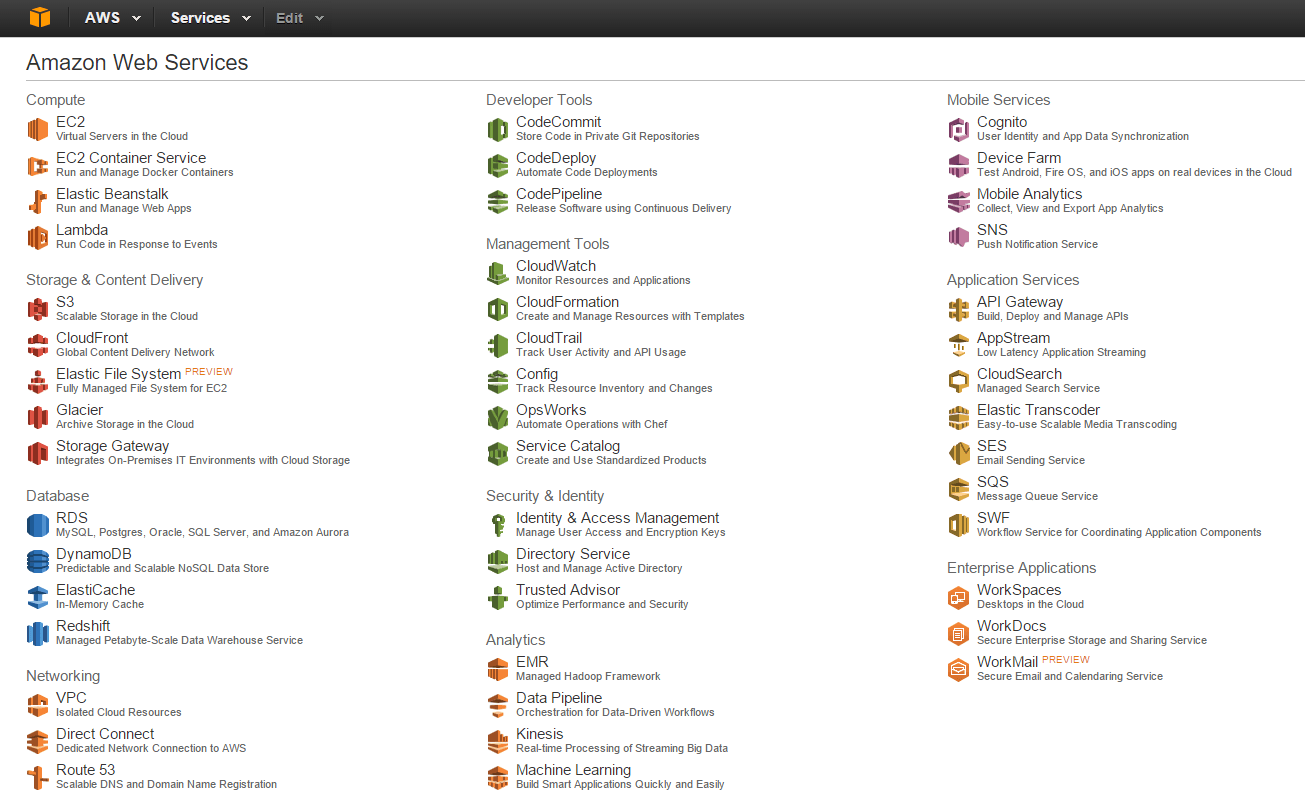Screen dimensions: 1305x808
Task: Click the AWS orange cube logo
Action: [39, 18]
